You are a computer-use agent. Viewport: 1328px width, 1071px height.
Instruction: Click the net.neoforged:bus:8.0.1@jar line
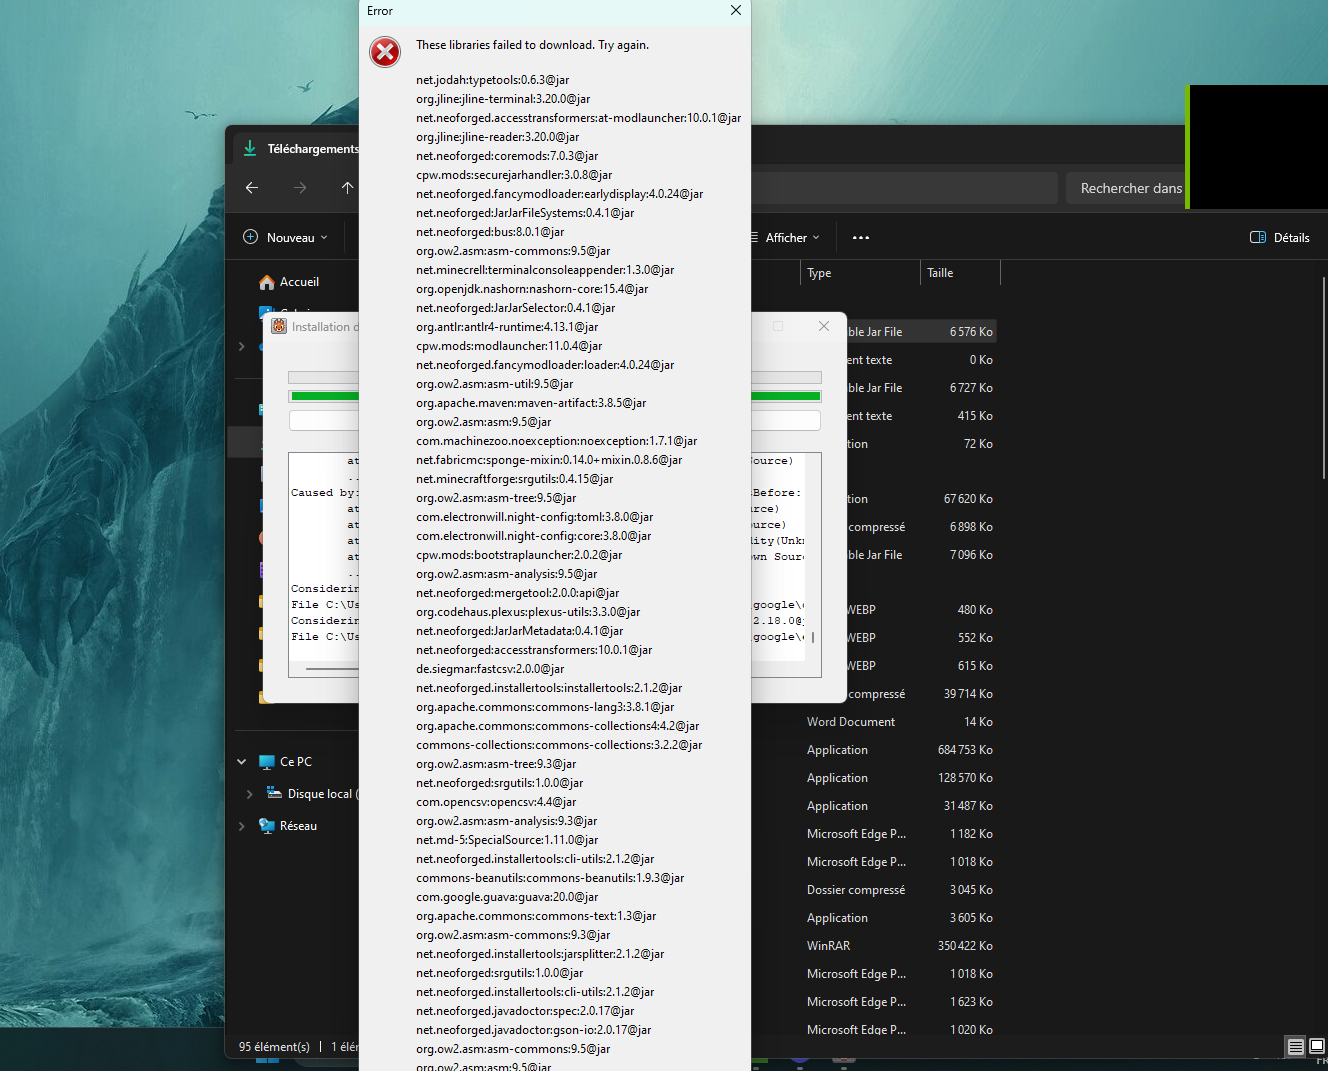tap(490, 232)
